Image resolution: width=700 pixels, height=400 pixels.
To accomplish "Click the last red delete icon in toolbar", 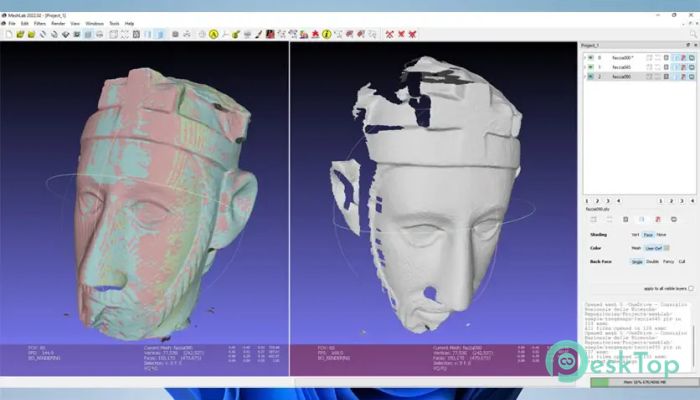I will tap(412, 34).
